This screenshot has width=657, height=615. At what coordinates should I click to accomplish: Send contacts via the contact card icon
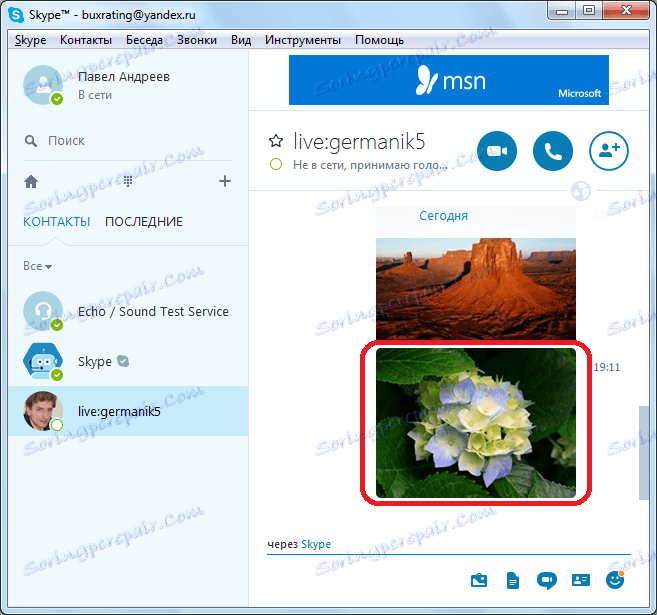point(581,580)
